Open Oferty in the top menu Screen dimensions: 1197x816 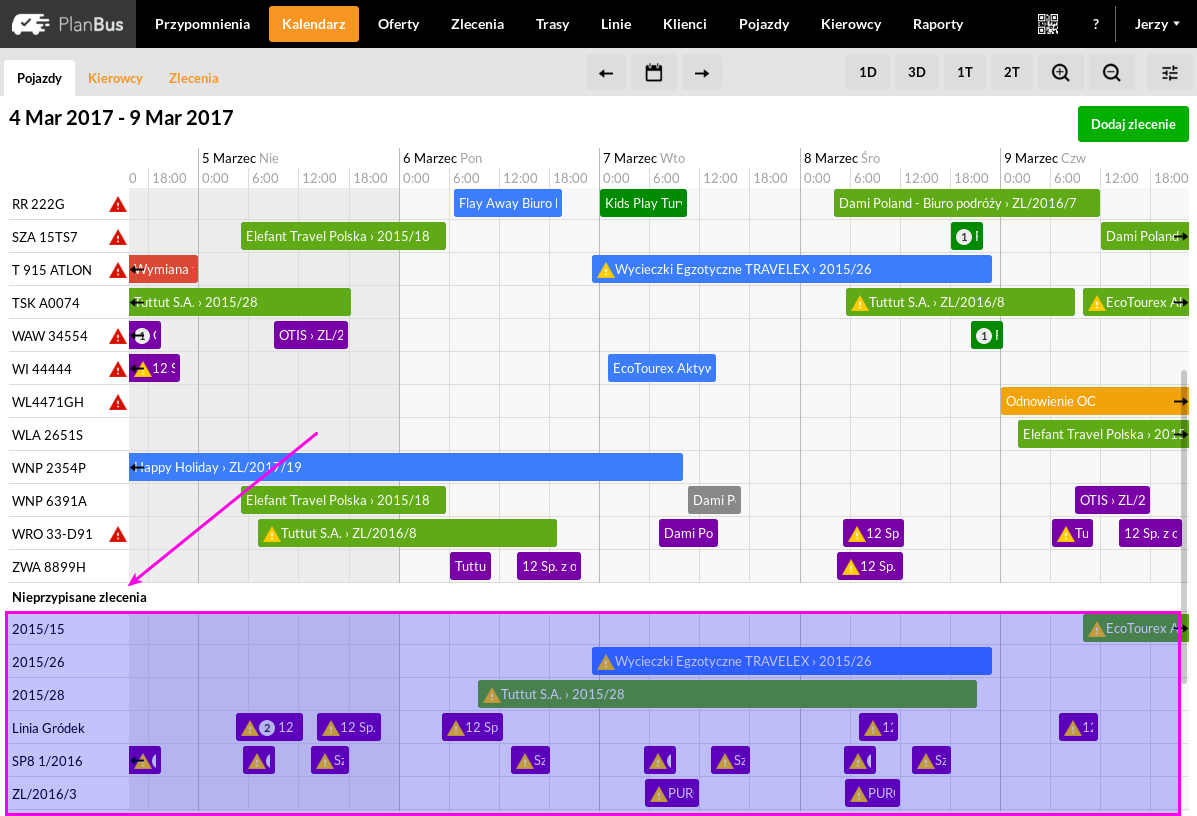pos(398,24)
